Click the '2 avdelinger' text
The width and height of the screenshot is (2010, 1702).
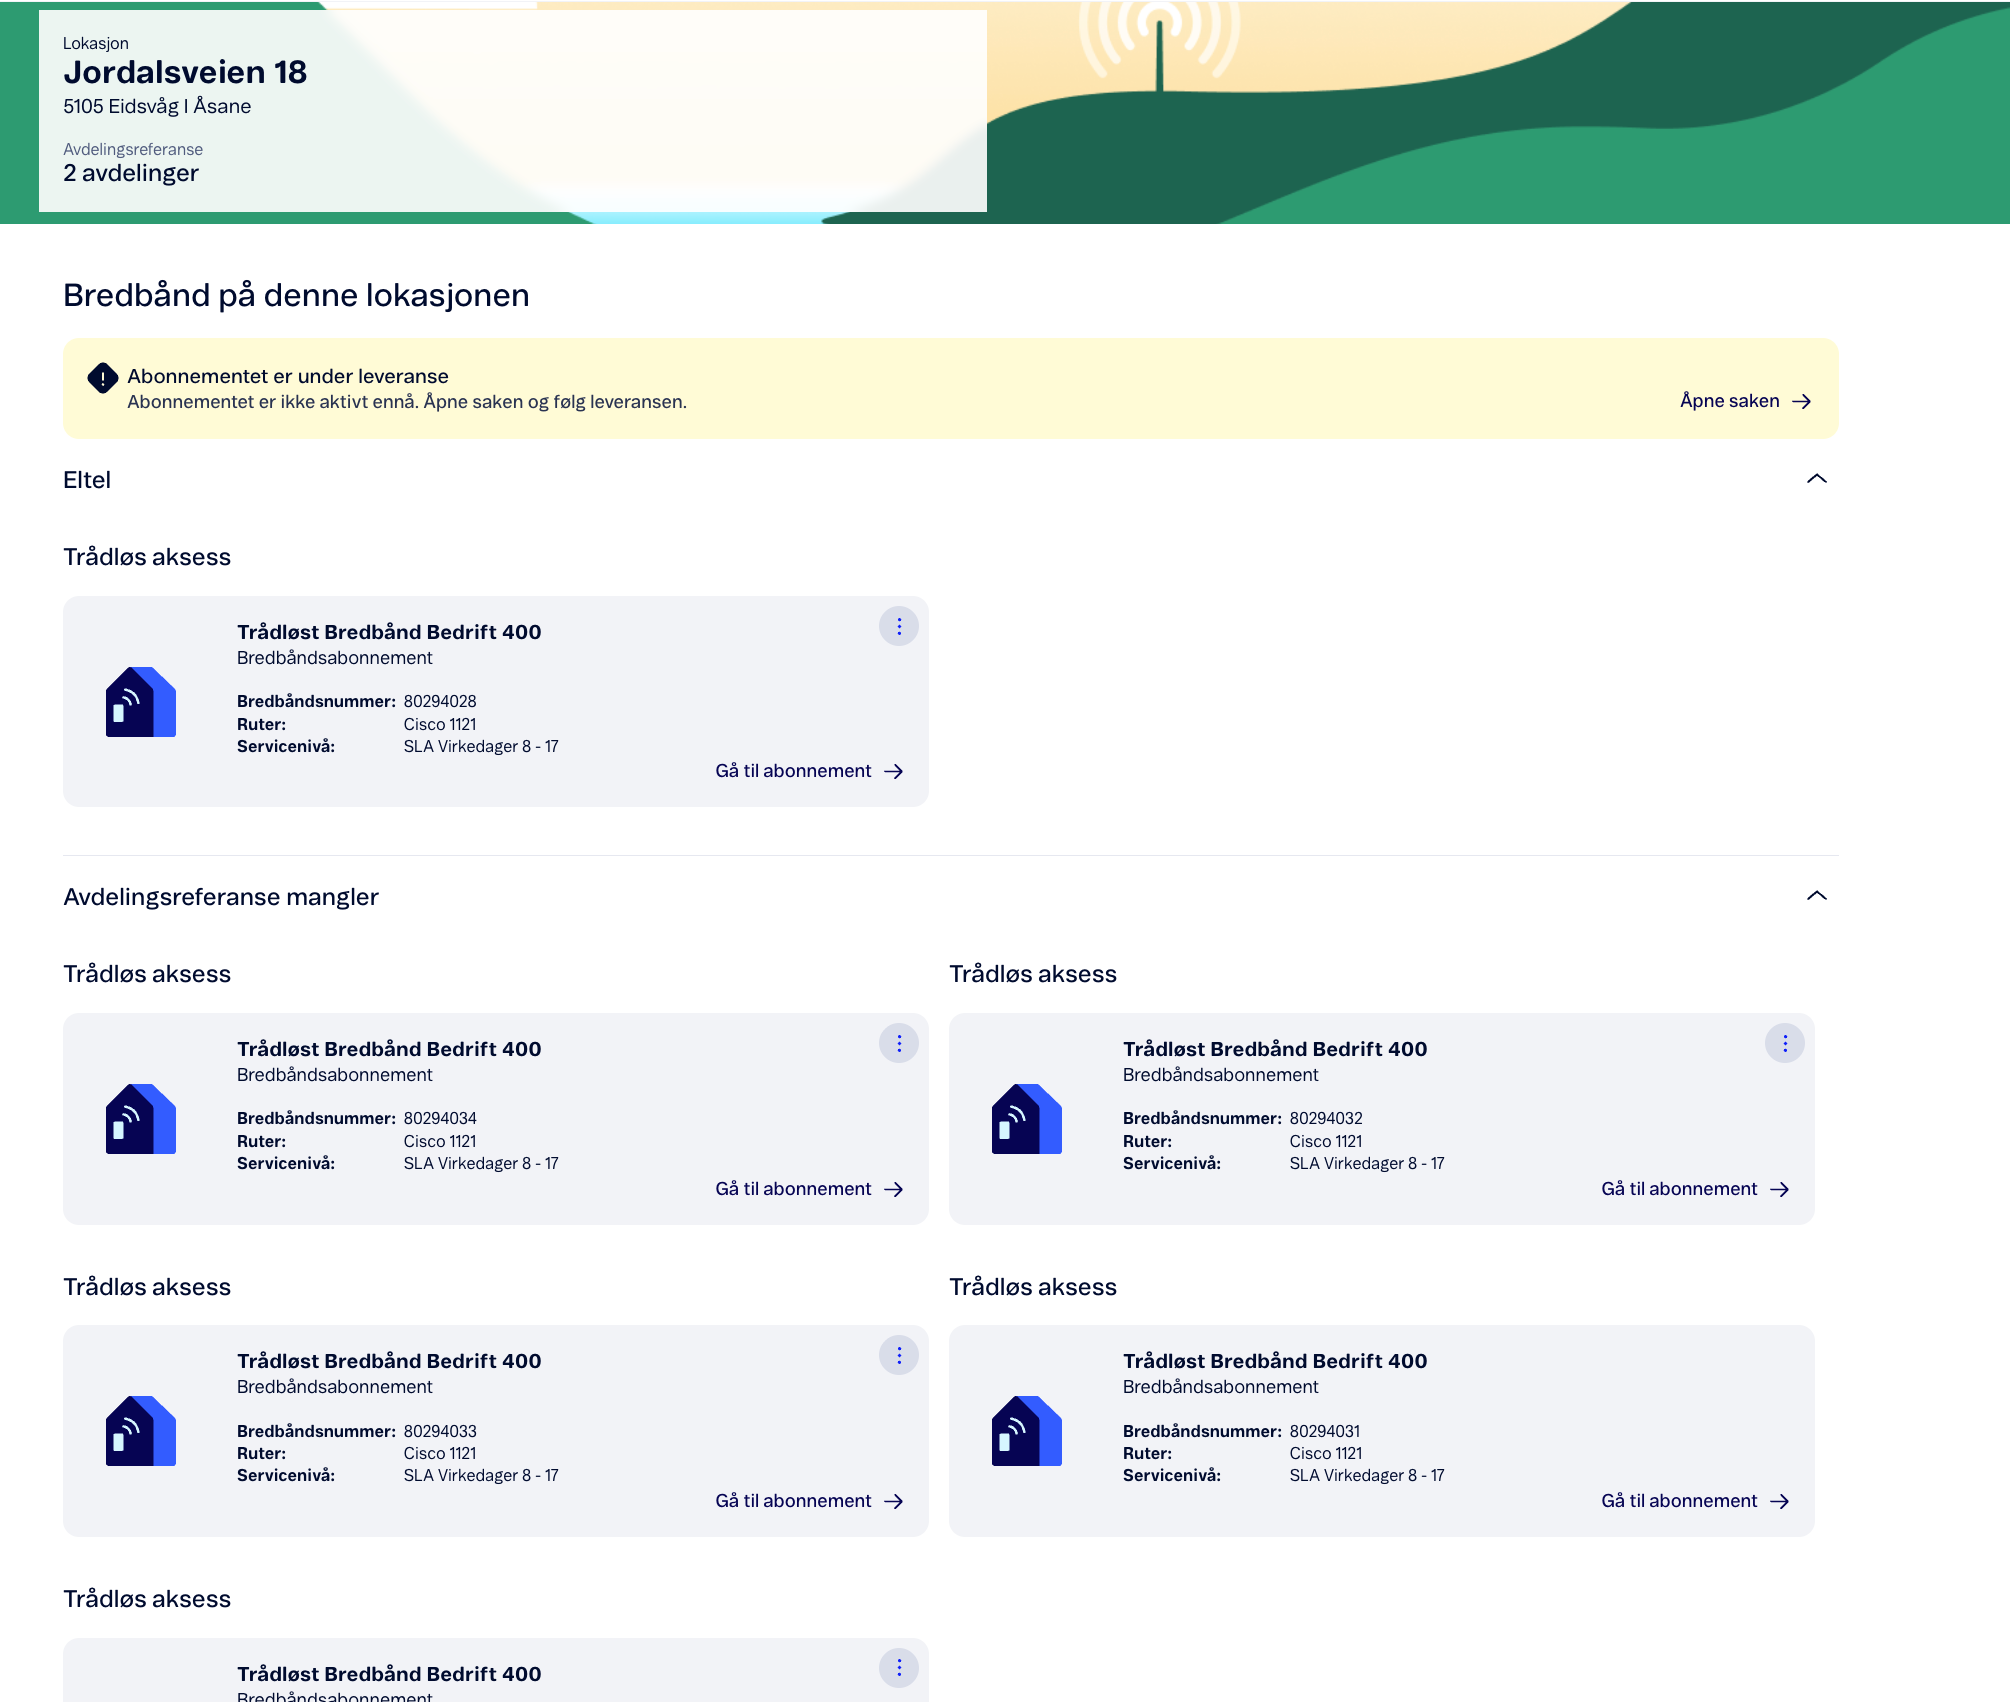pyautogui.click(x=131, y=173)
